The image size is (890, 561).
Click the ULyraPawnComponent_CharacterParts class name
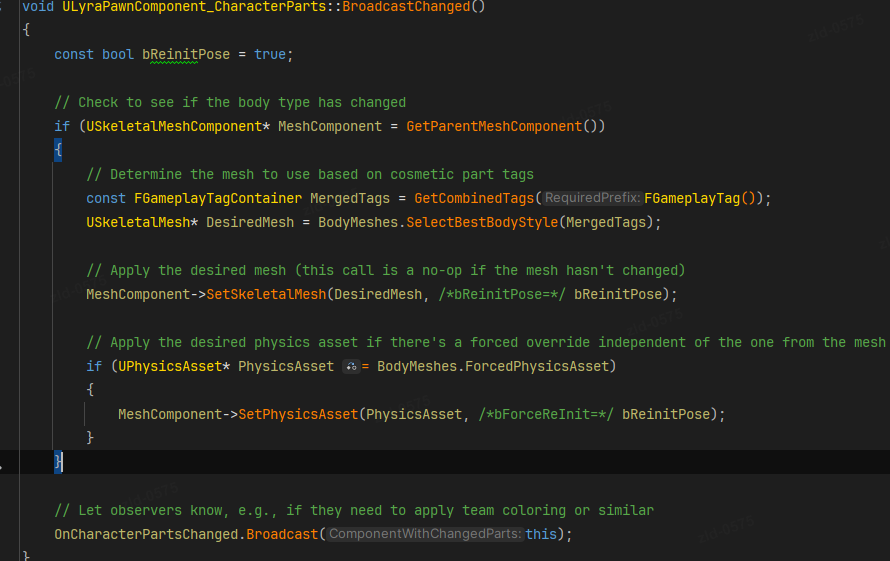pos(194,7)
